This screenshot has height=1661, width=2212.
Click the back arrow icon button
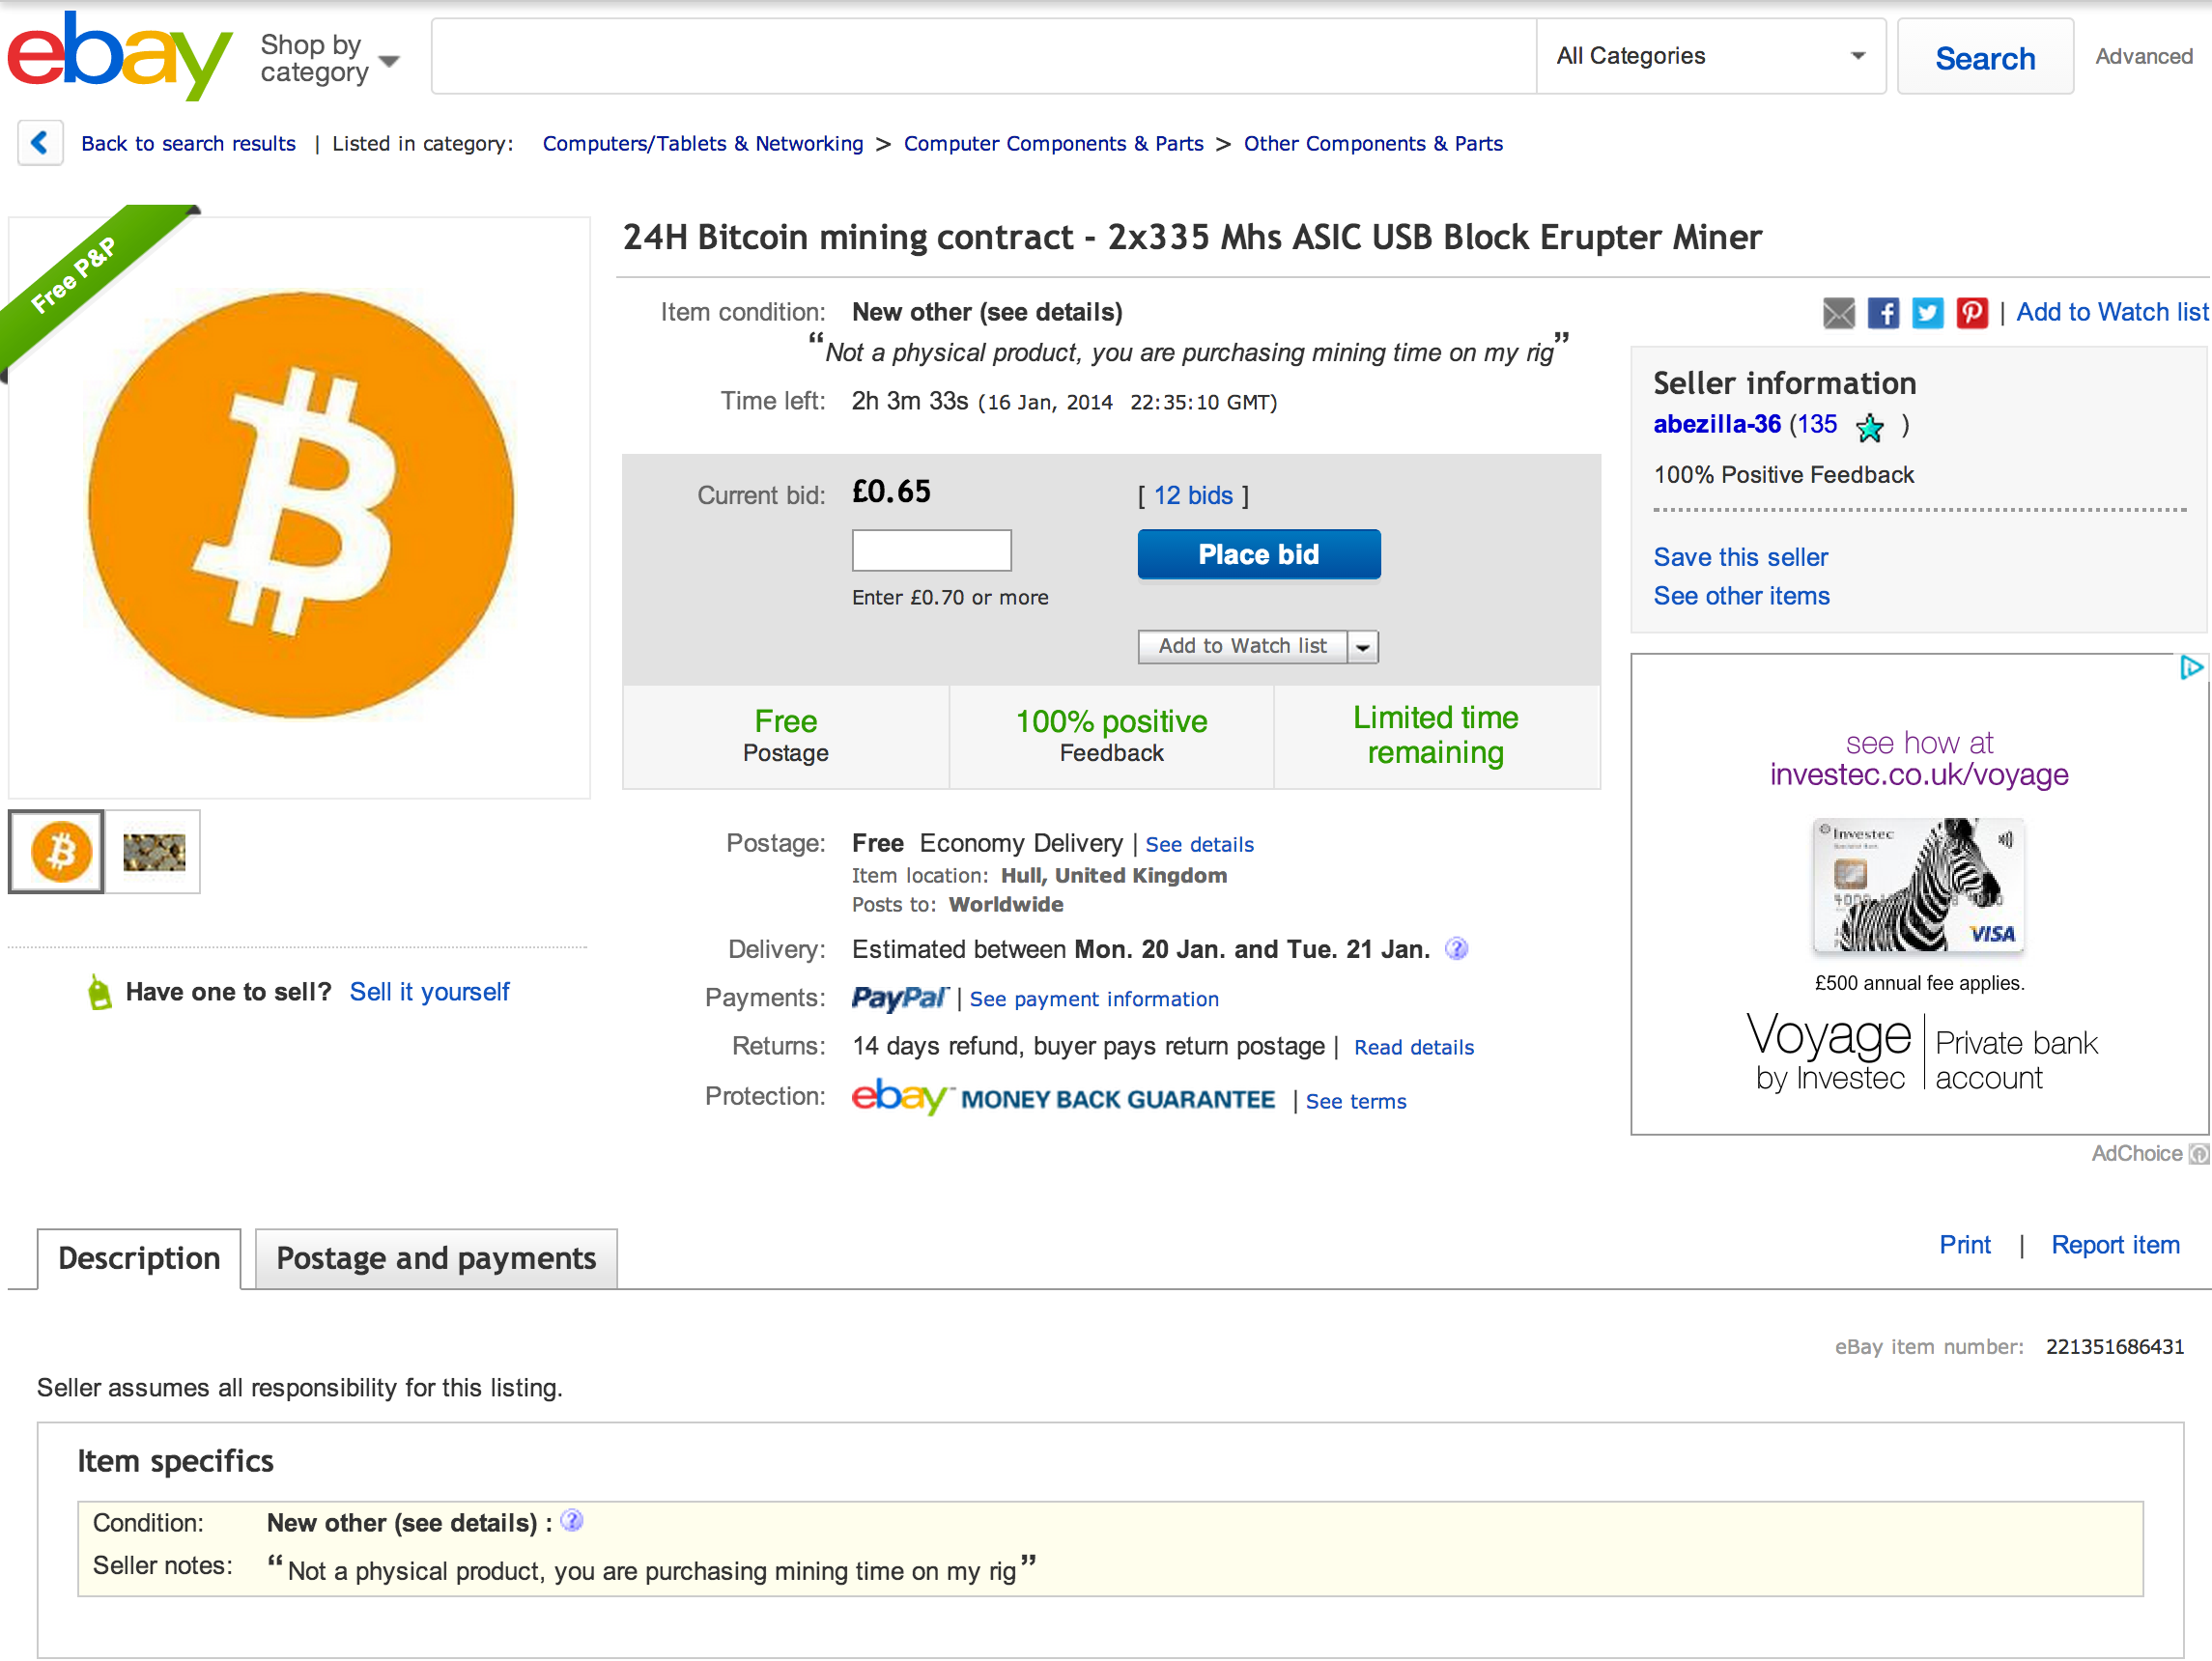pyautogui.click(x=40, y=143)
